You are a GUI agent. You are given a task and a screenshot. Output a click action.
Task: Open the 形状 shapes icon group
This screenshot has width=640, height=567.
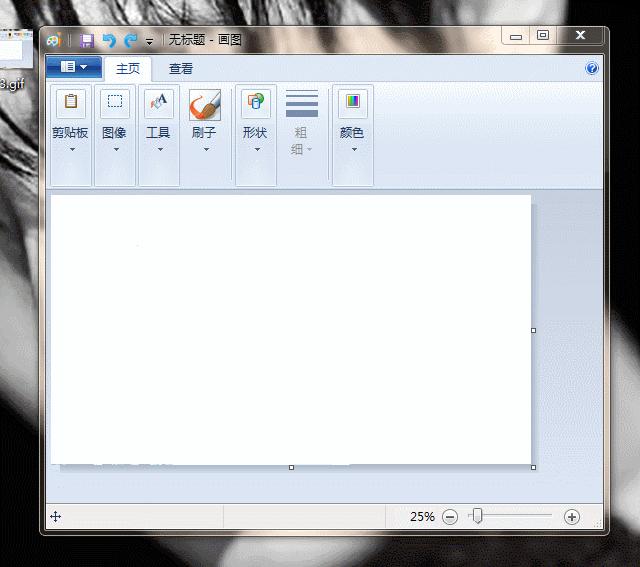[256, 102]
